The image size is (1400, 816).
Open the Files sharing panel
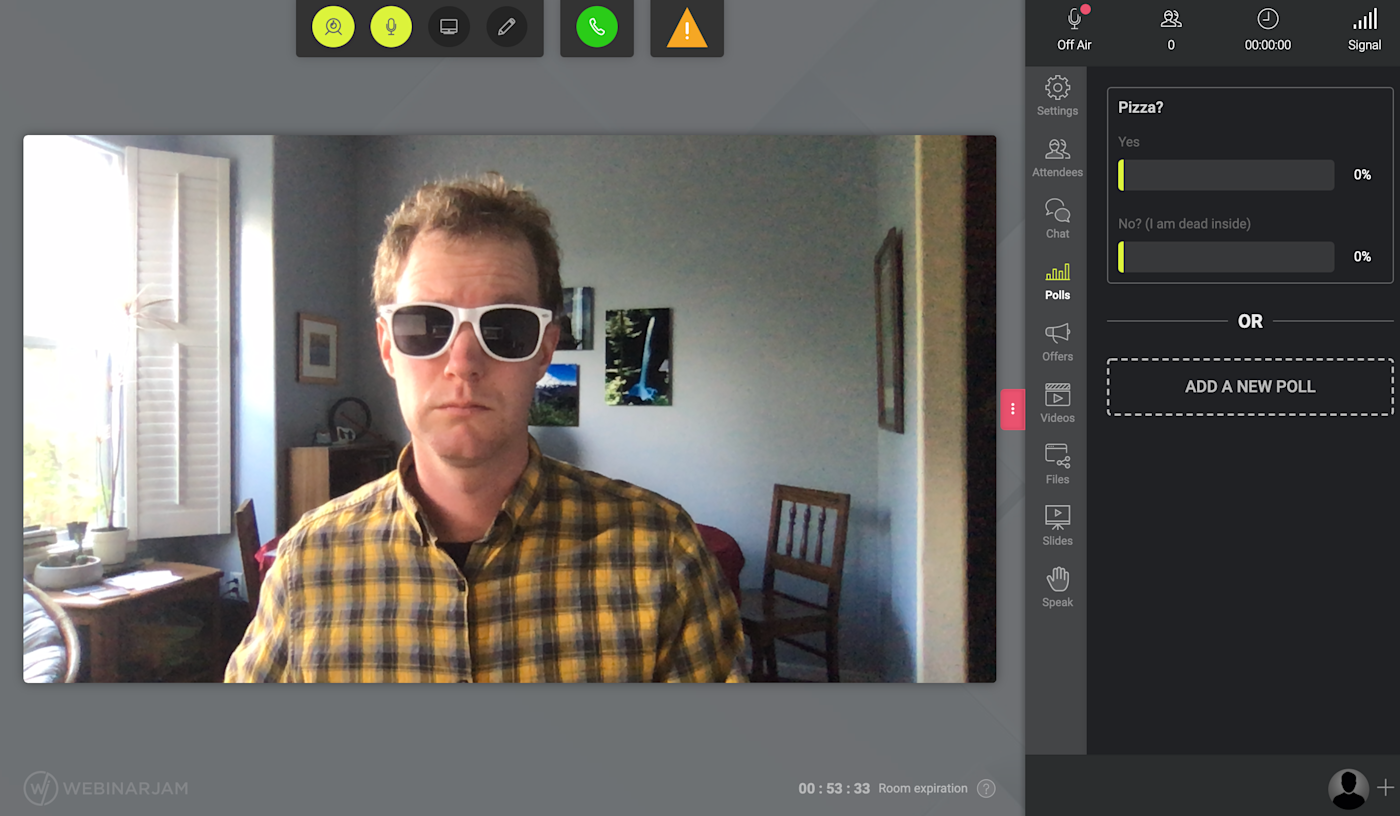coord(1057,465)
